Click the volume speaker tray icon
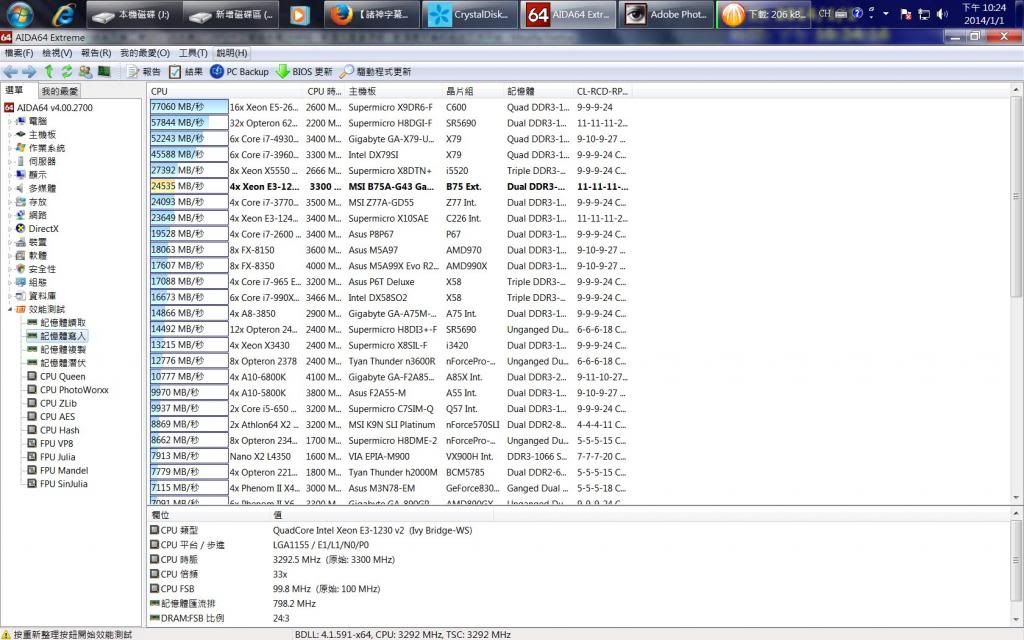Viewport: 1024px width, 640px height. point(942,14)
